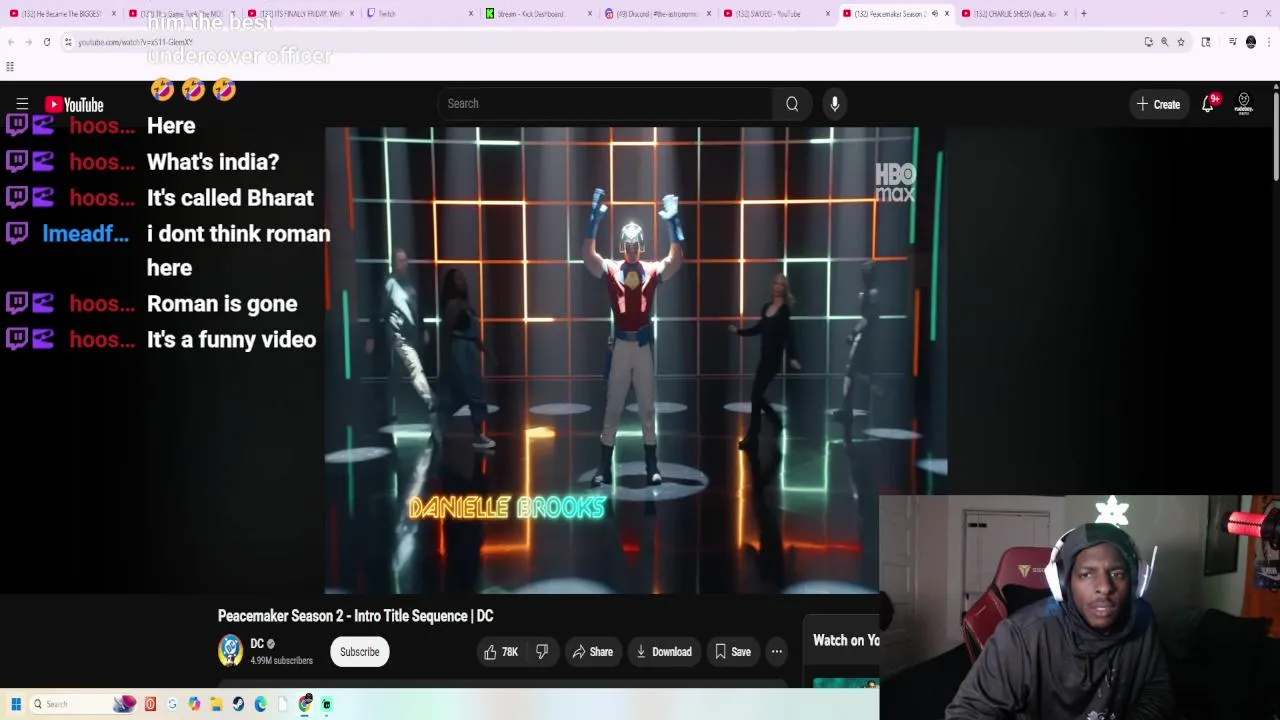The height and width of the screenshot is (720, 1280).
Task: Close the Peacemaker Season 2 tab
Action: pos(947,14)
